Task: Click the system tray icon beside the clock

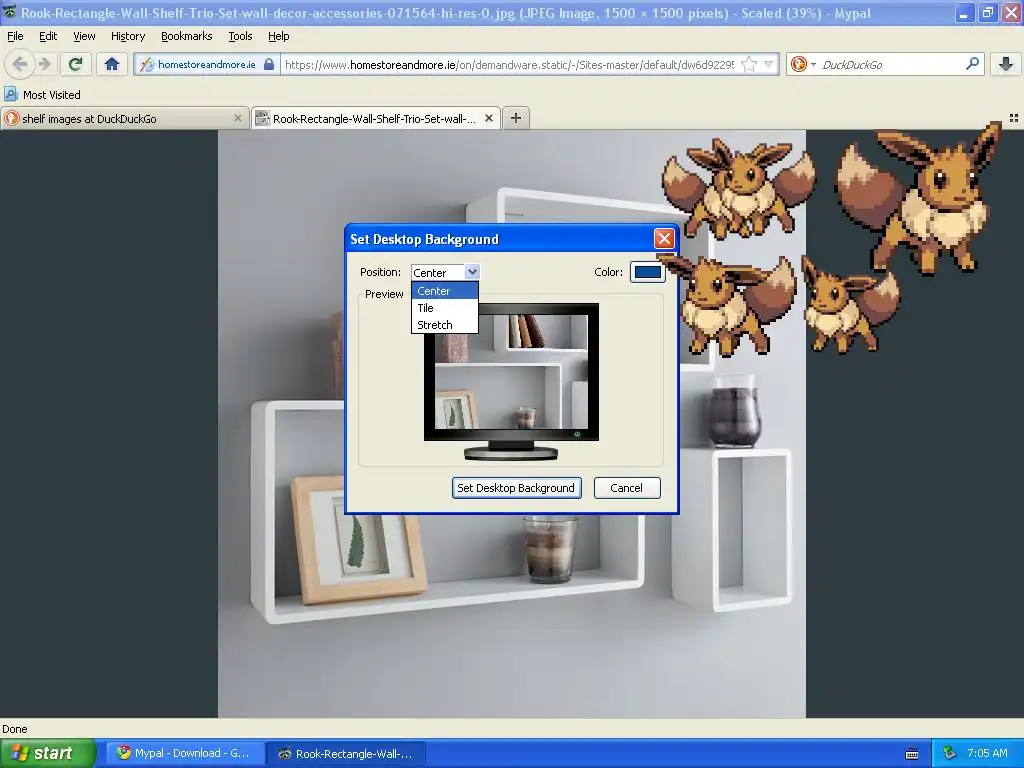Action: click(950, 753)
